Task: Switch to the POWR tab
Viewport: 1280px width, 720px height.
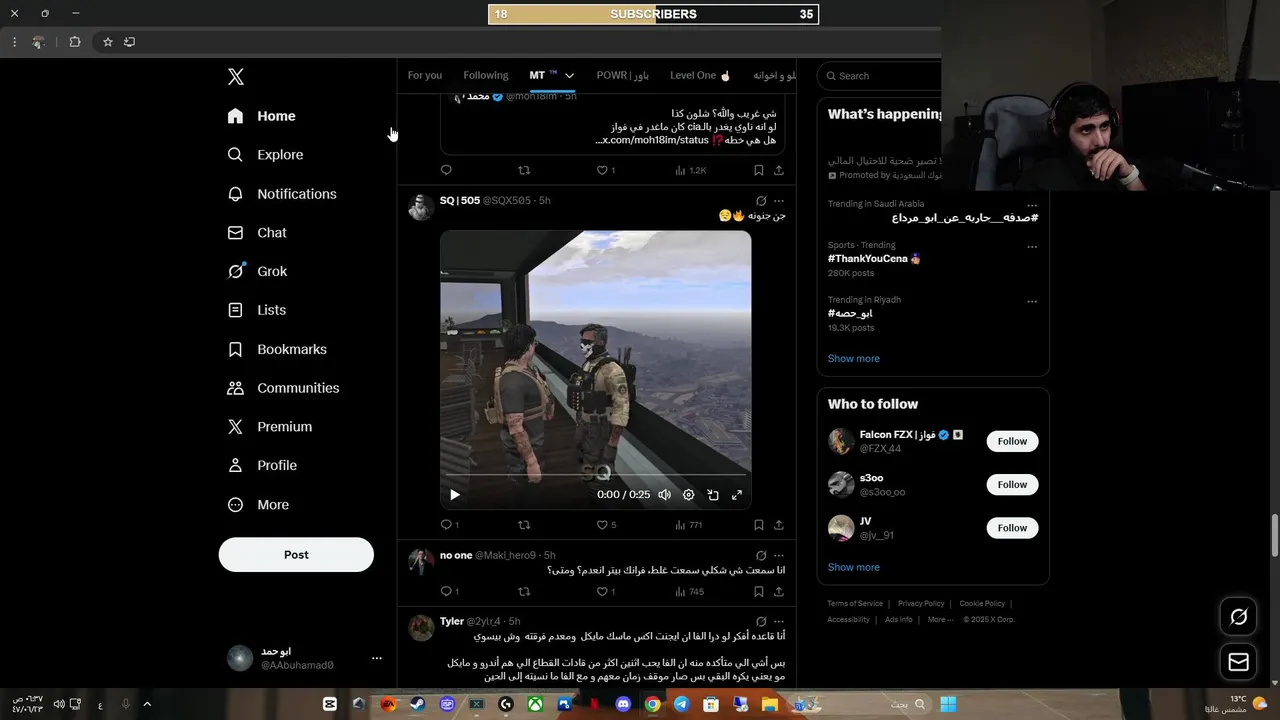Action: (622, 75)
